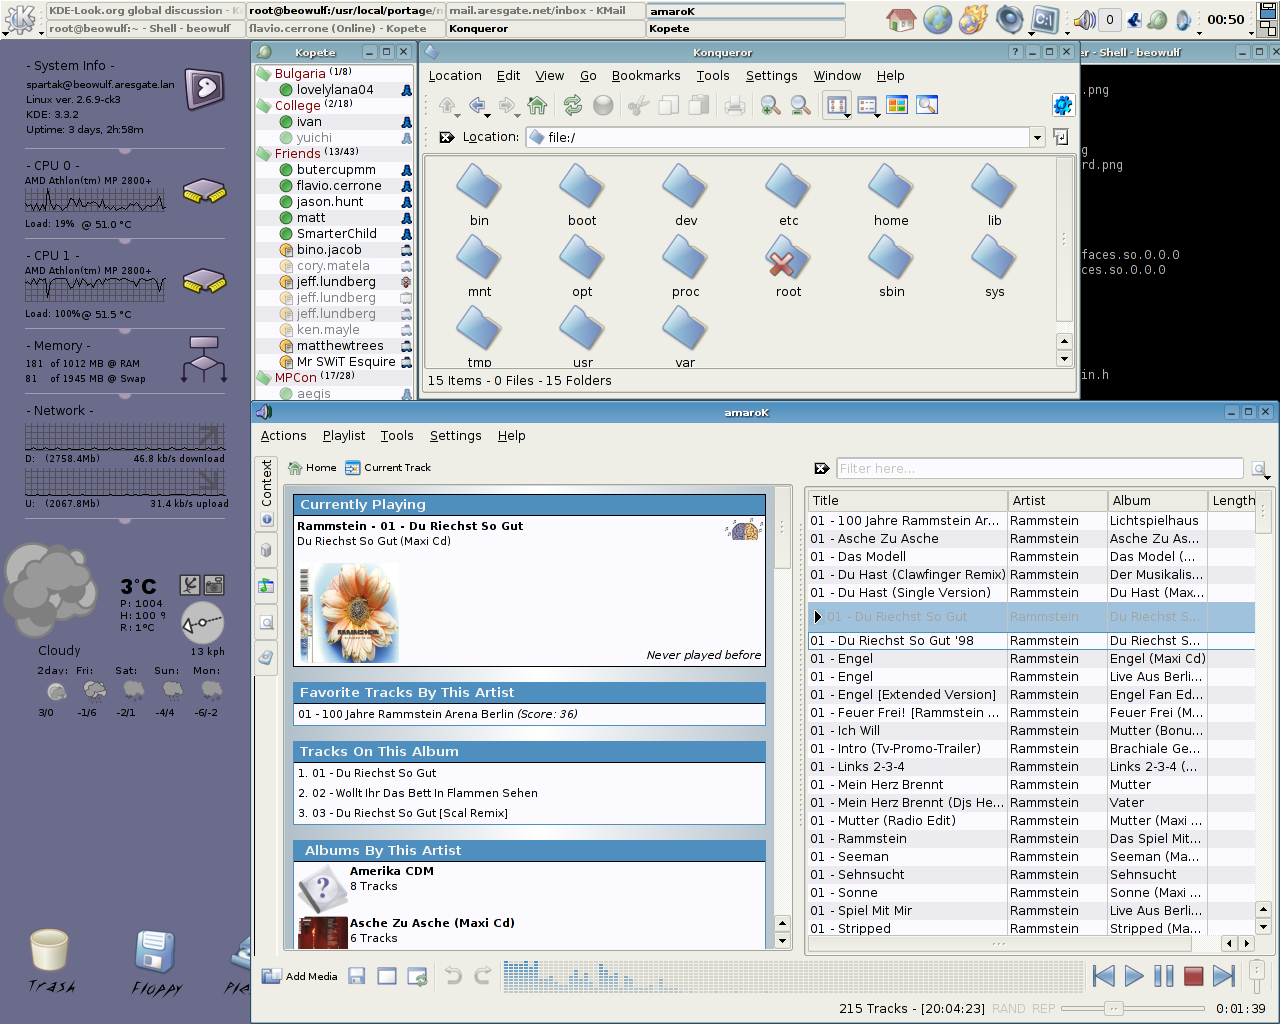Open Konqueror's Settings menu
Viewport: 1280px width, 1024px height.
click(x=771, y=76)
